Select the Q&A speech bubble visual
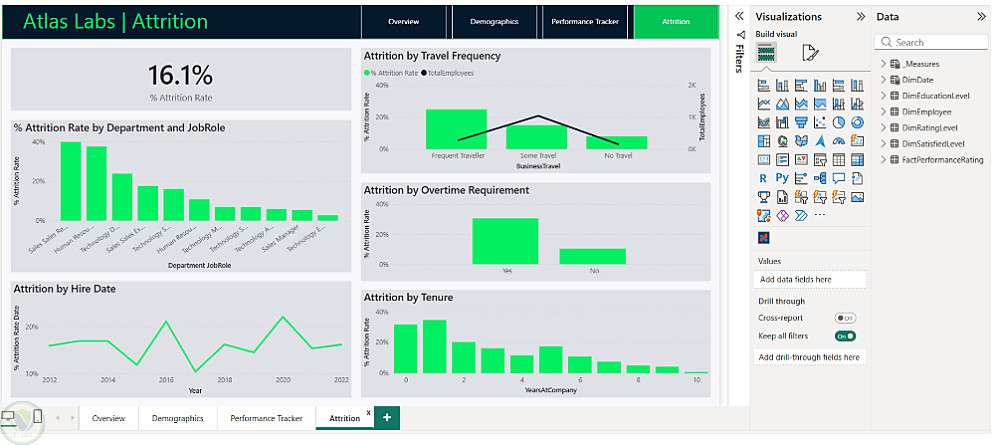The height and width of the screenshot is (445, 1000). tap(839, 178)
